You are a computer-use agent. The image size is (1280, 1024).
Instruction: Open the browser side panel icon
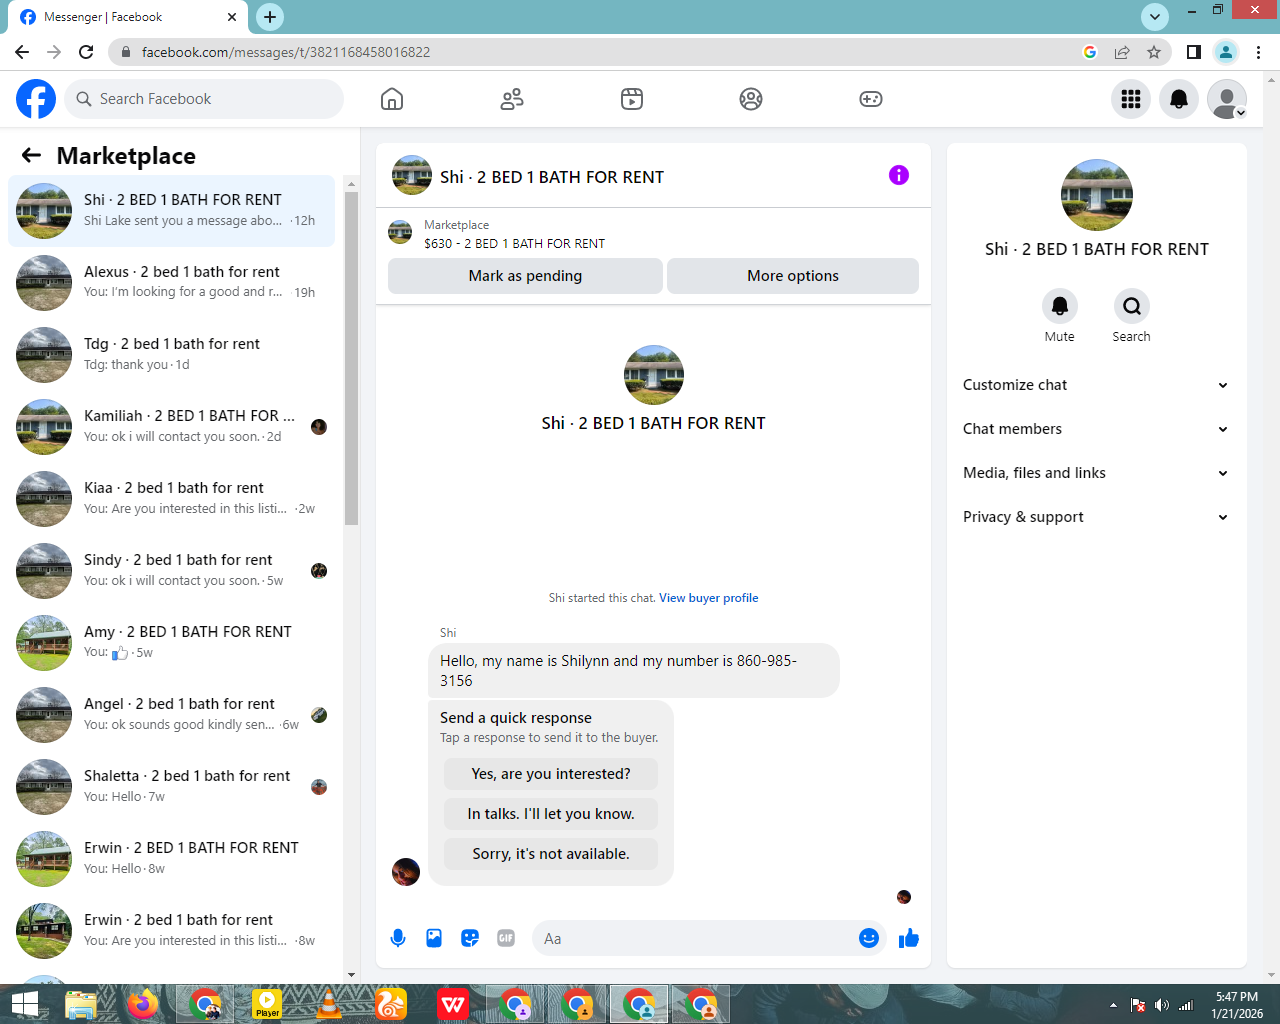1193,52
